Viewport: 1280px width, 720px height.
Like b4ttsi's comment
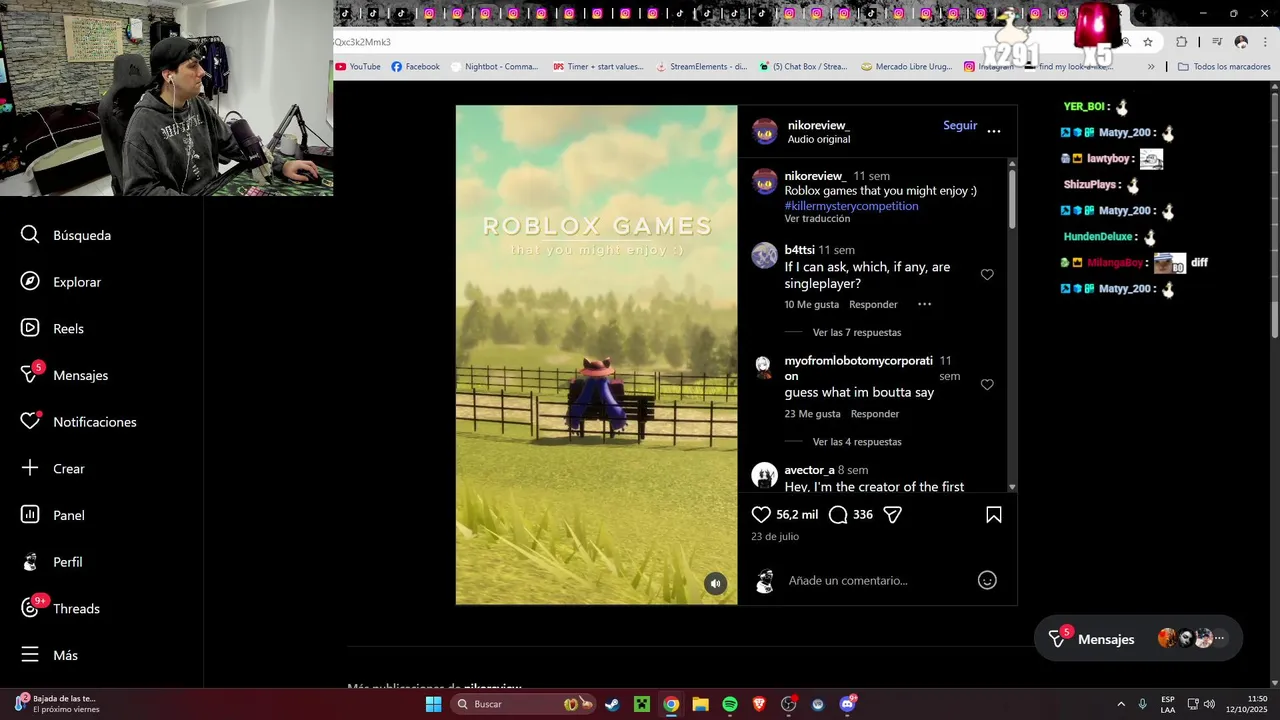point(987,274)
